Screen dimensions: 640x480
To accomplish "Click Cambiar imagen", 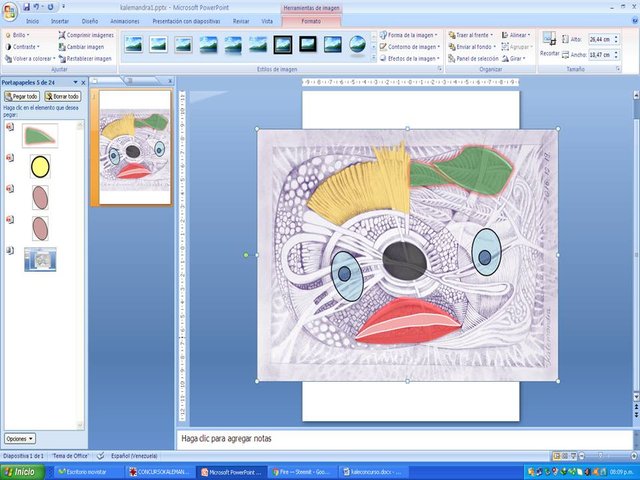I will click(x=81, y=47).
